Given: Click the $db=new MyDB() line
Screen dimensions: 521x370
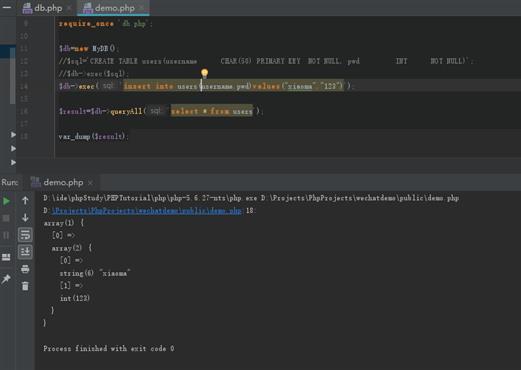Looking at the screenshot, I should 88,49.
